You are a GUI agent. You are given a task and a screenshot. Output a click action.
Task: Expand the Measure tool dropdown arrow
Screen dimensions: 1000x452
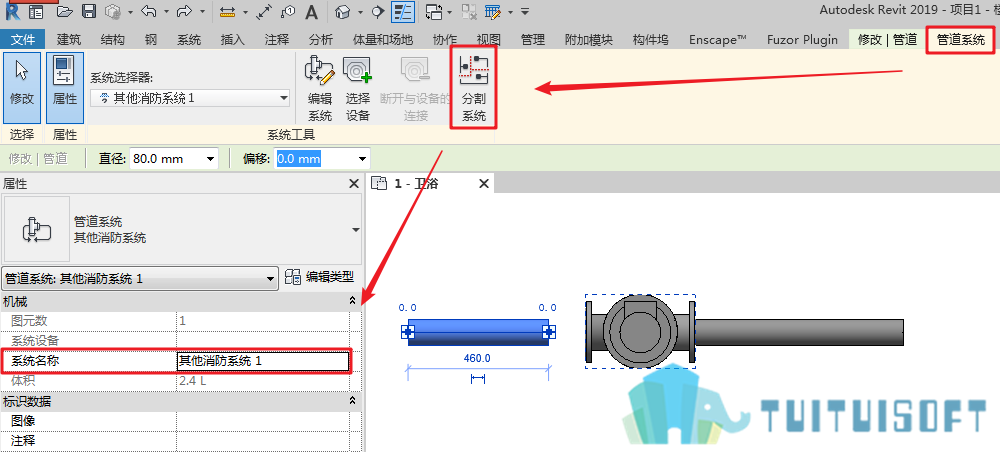click(245, 11)
